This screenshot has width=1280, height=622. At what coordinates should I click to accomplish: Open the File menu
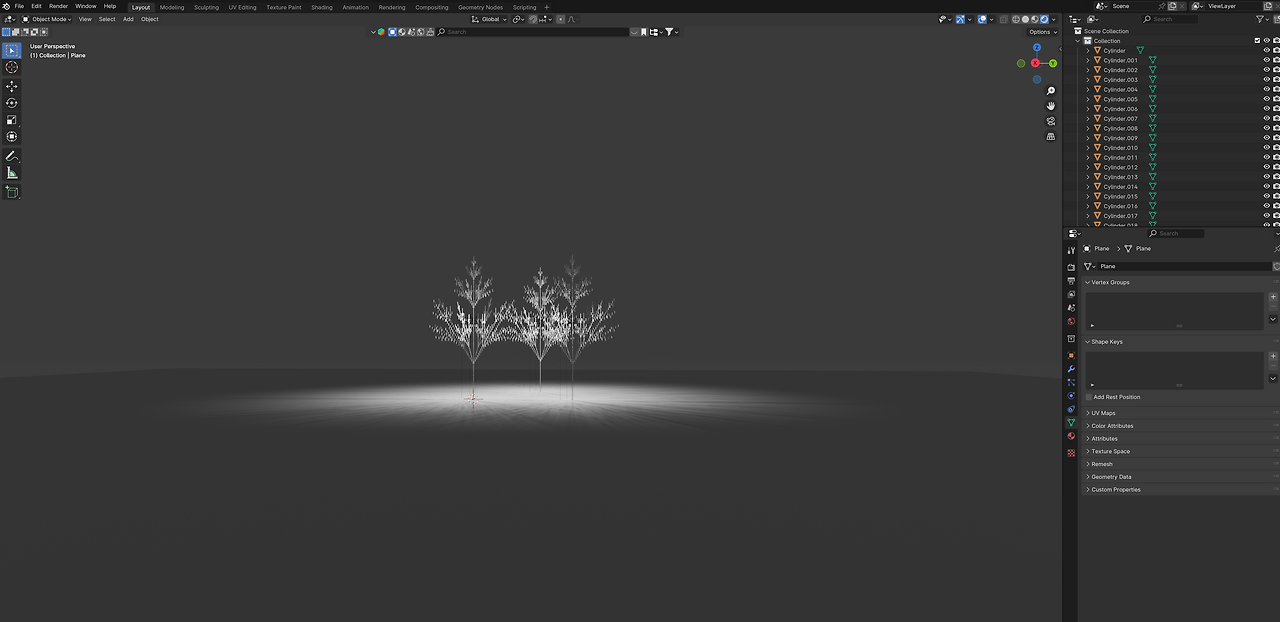tap(19, 6)
